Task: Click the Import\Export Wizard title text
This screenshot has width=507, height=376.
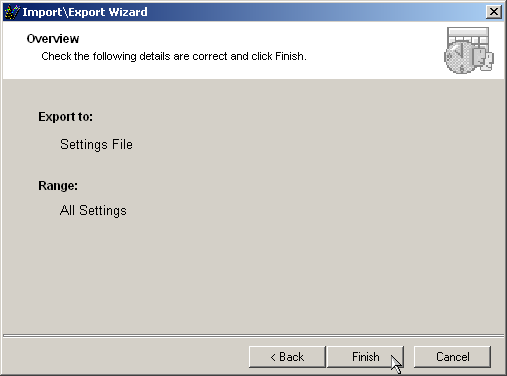Action: 85,12
